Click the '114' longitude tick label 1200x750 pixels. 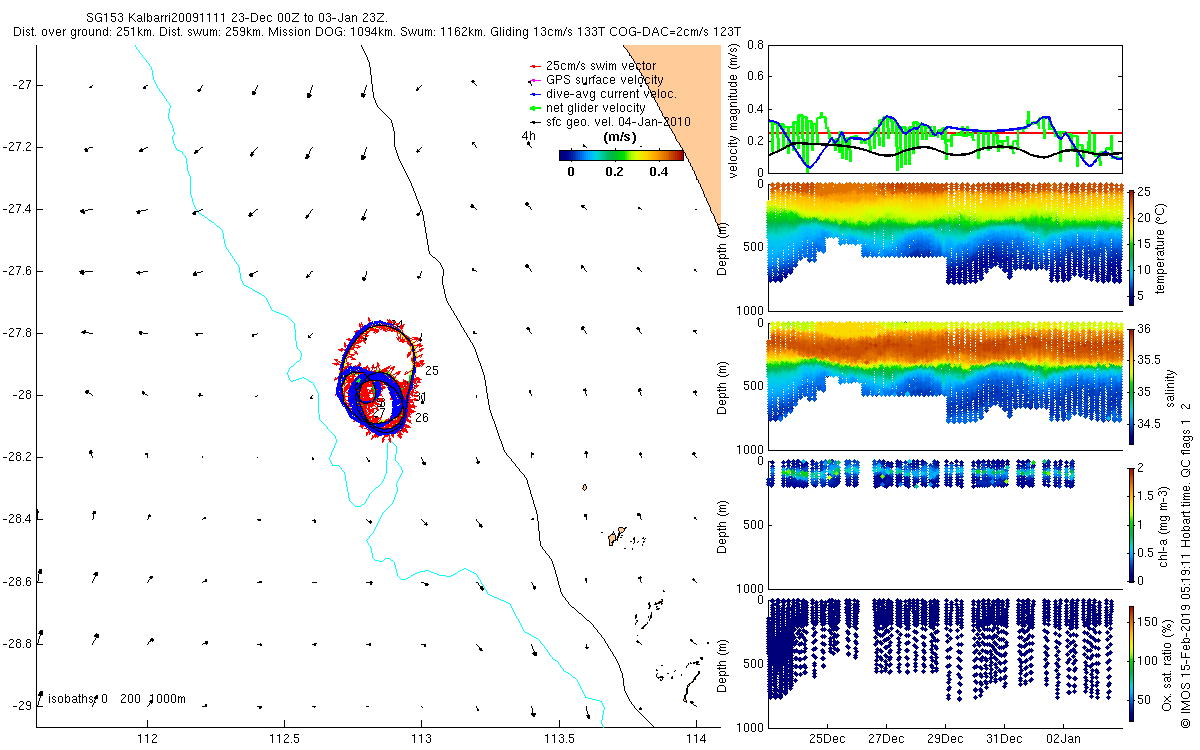[694, 739]
